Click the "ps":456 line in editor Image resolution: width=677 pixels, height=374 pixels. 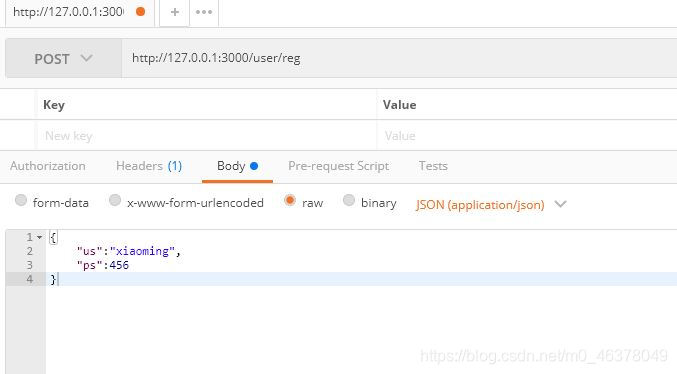[x=103, y=265]
